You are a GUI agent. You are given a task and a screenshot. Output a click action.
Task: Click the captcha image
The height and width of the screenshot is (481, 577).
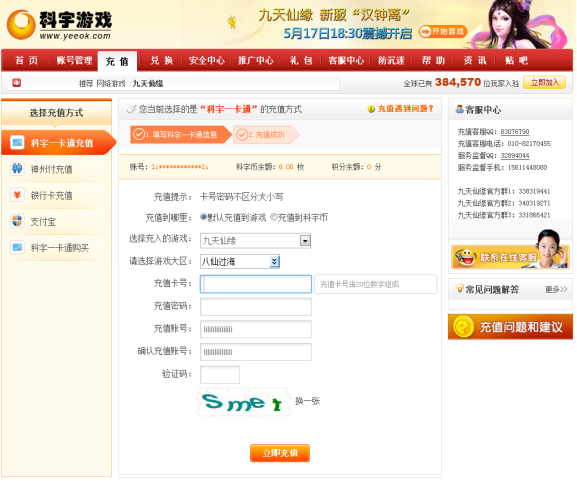243,402
